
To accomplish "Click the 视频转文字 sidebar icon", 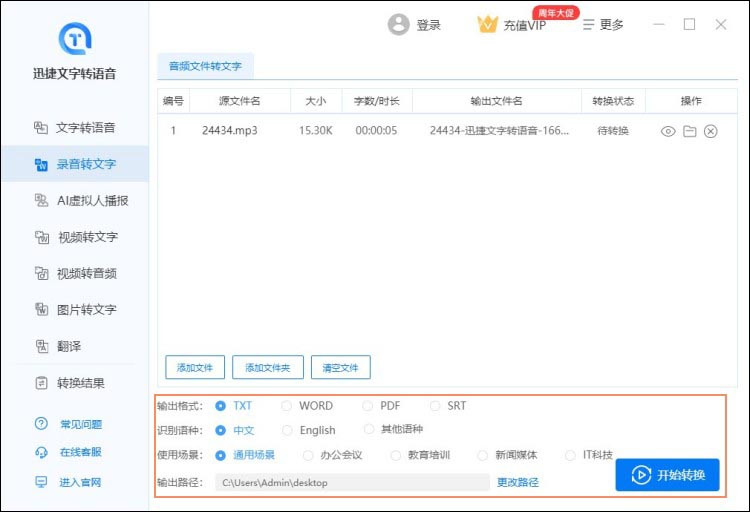I will click(42, 237).
